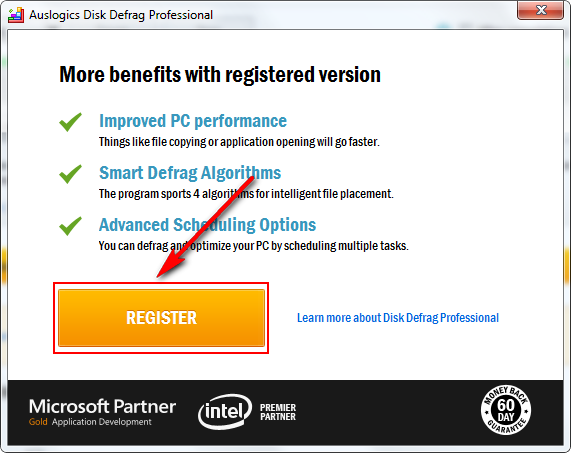Click the Premier Partner text next to Intel
The image size is (571, 453).
[278, 412]
